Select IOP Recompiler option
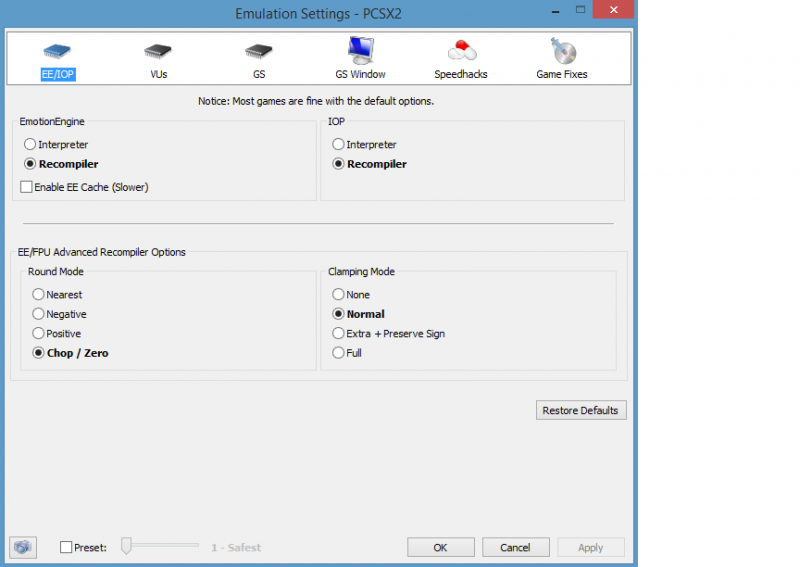Image resolution: width=800 pixels, height=567 pixels. [369, 164]
